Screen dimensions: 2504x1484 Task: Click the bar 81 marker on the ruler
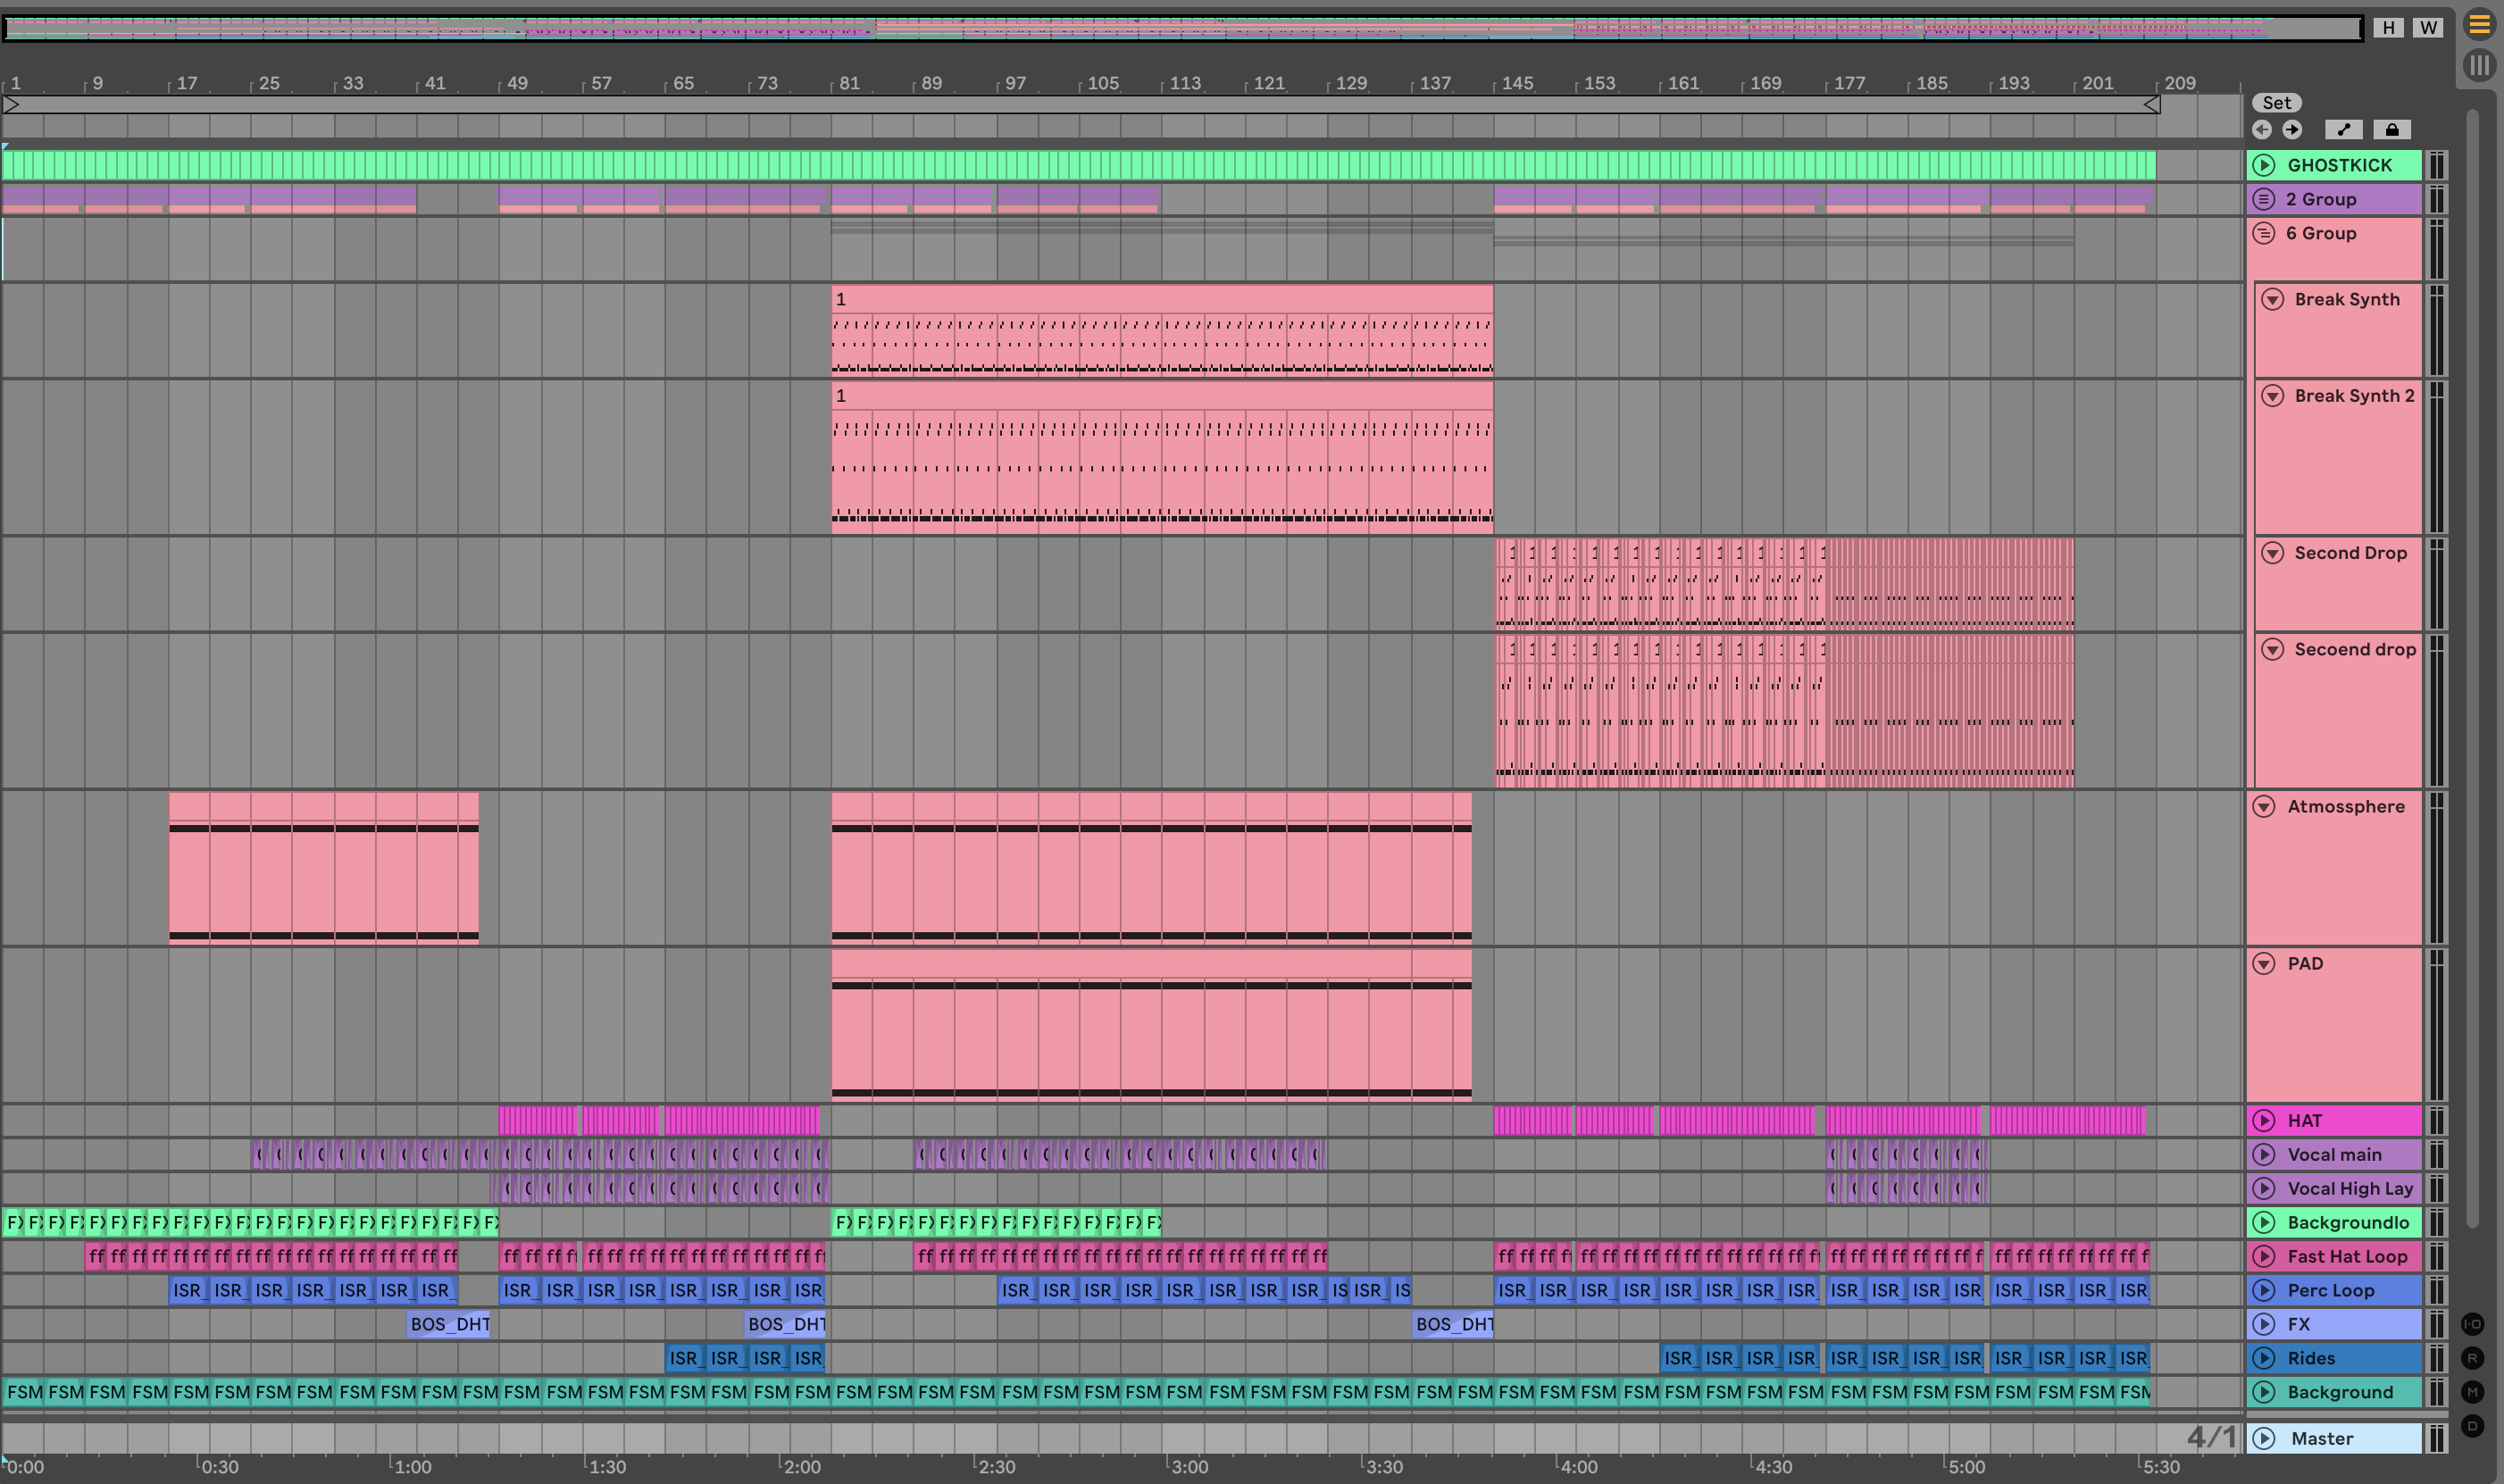848,84
